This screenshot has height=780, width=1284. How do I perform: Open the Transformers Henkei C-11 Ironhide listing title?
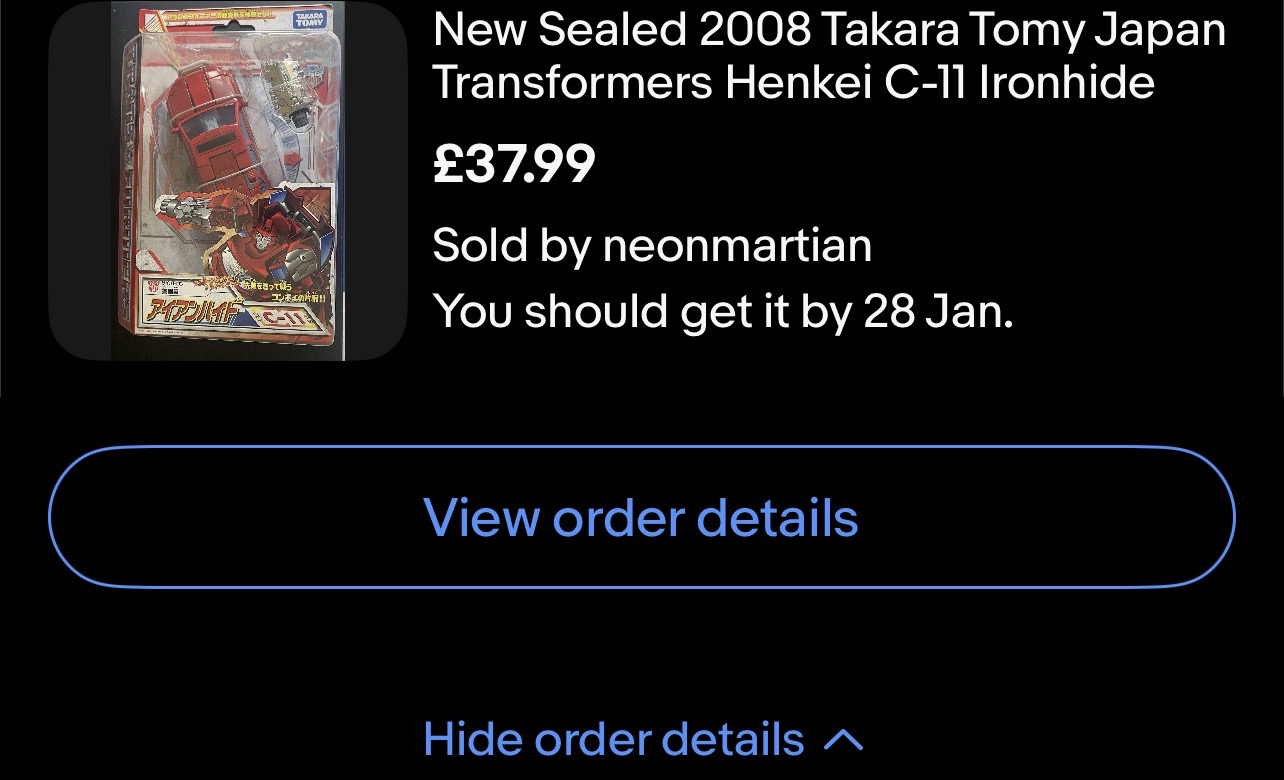click(x=828, y=56)
